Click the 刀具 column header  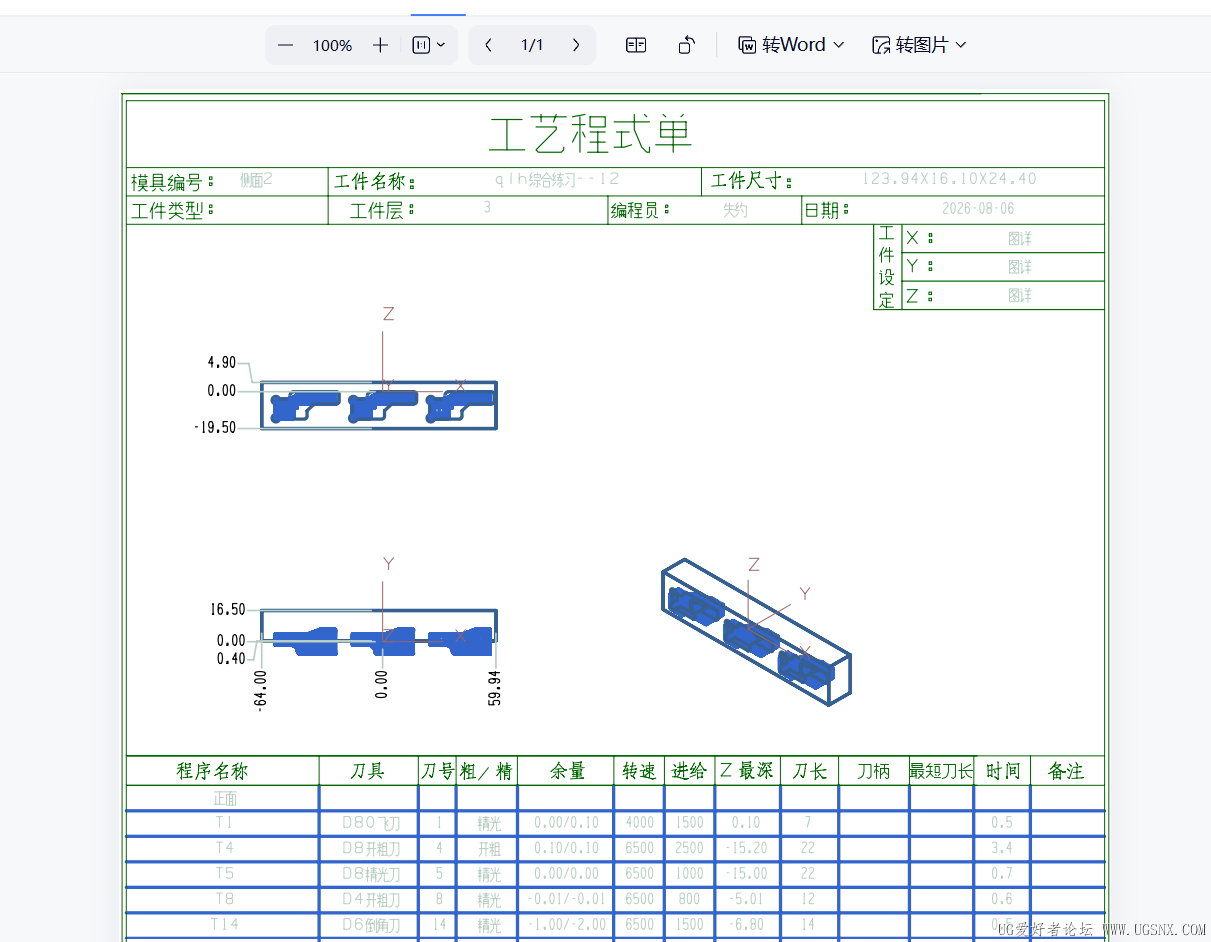[x=368, y=771]
